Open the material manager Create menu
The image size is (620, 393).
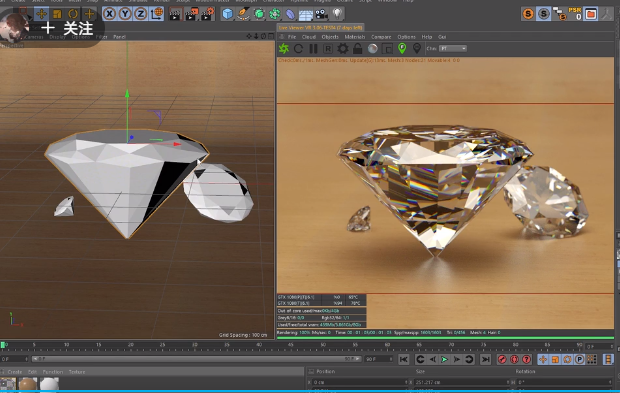pos(15,372)
